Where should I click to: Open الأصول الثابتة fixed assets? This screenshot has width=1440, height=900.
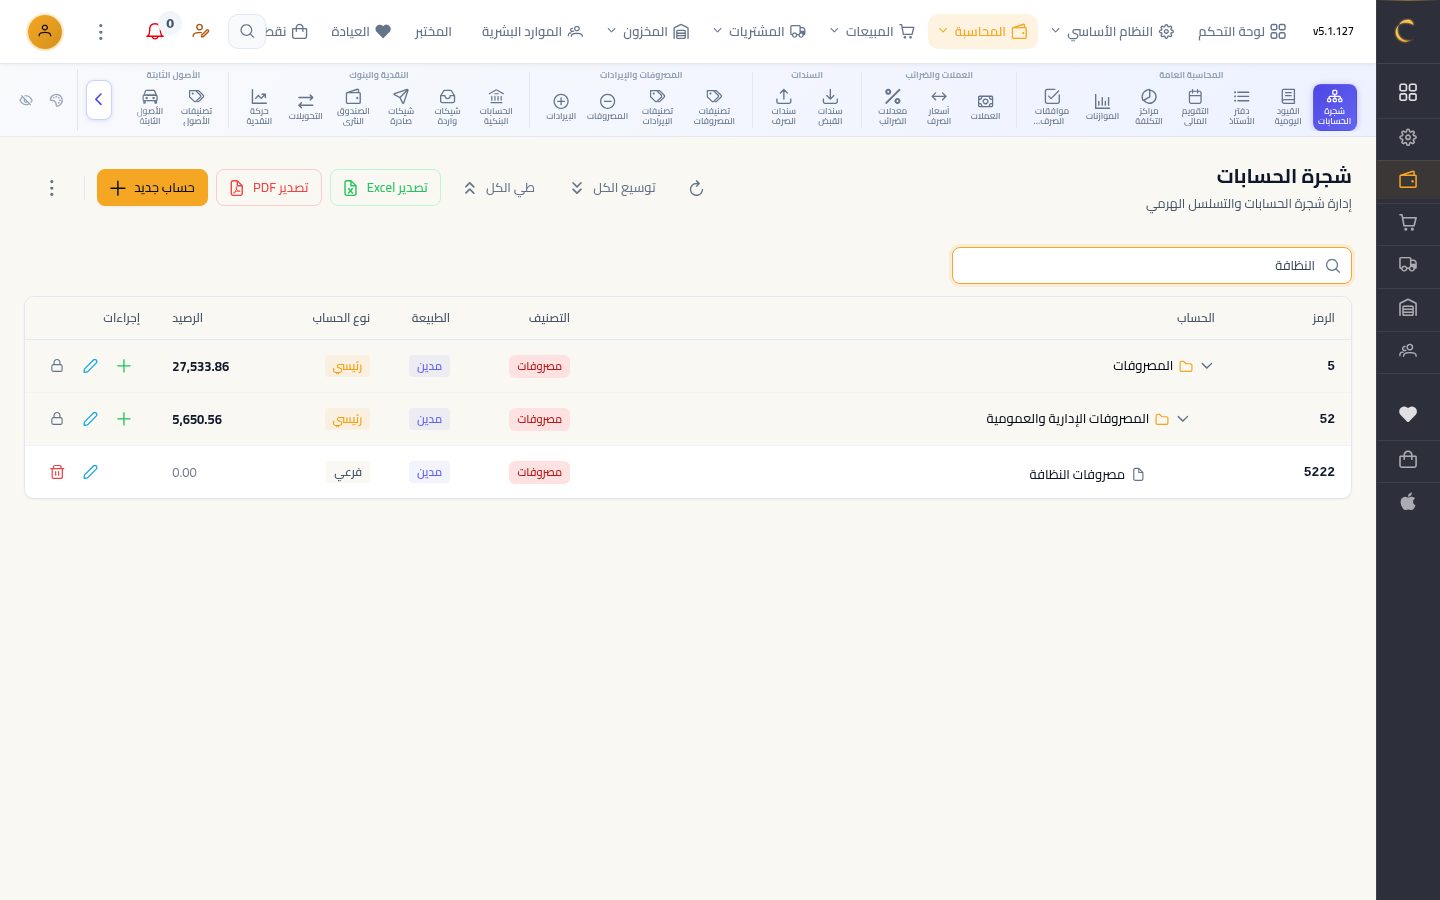pos(150,107)
